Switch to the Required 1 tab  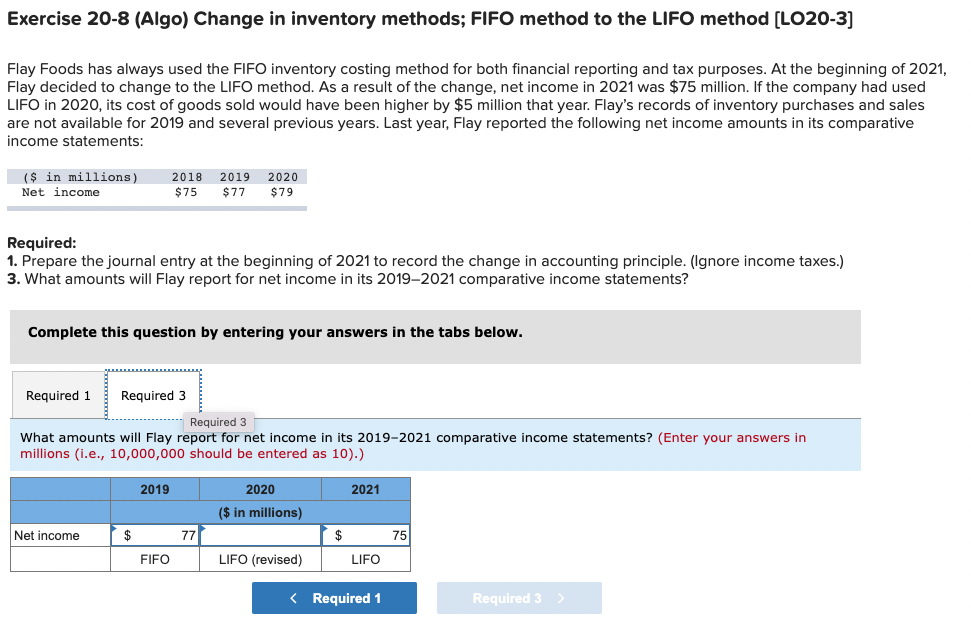pyautogui.click(x=58, y=395)
